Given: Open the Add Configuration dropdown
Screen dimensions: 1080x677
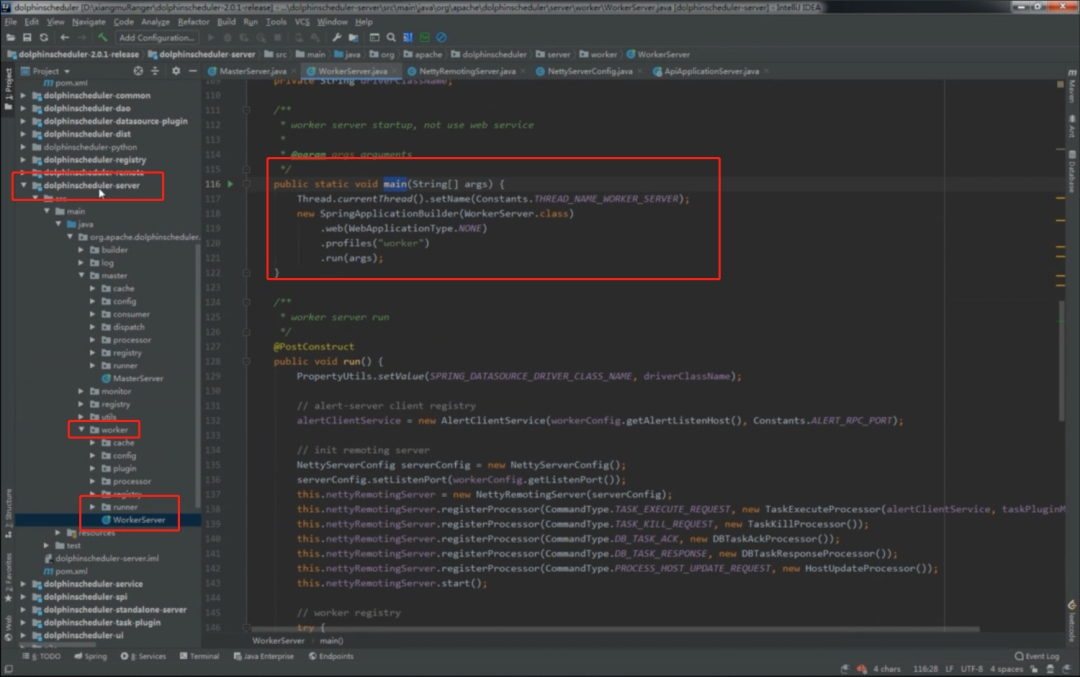Looking at the screenshot, I should [x=156, y=37].
